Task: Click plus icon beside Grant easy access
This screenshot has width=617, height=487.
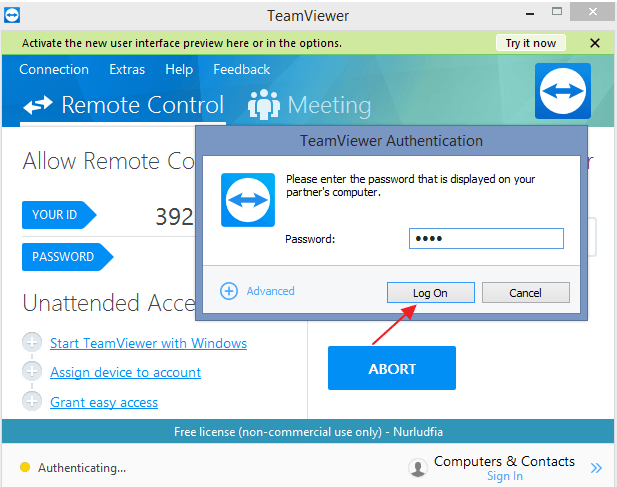Action: pos(32,401)
